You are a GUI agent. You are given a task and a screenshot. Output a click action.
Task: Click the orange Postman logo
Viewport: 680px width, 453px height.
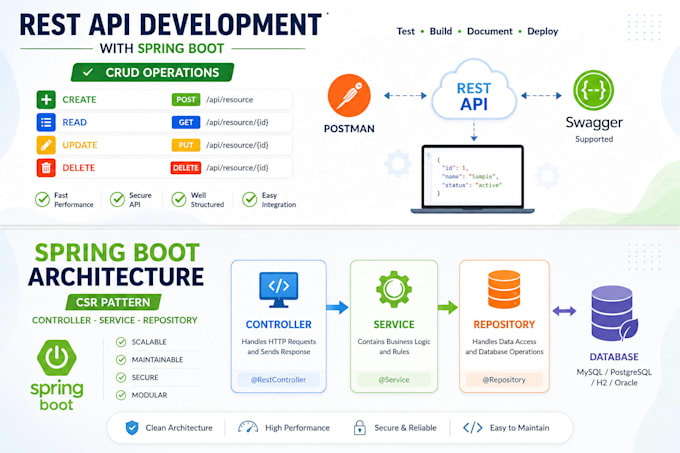(x=349, y=95)
